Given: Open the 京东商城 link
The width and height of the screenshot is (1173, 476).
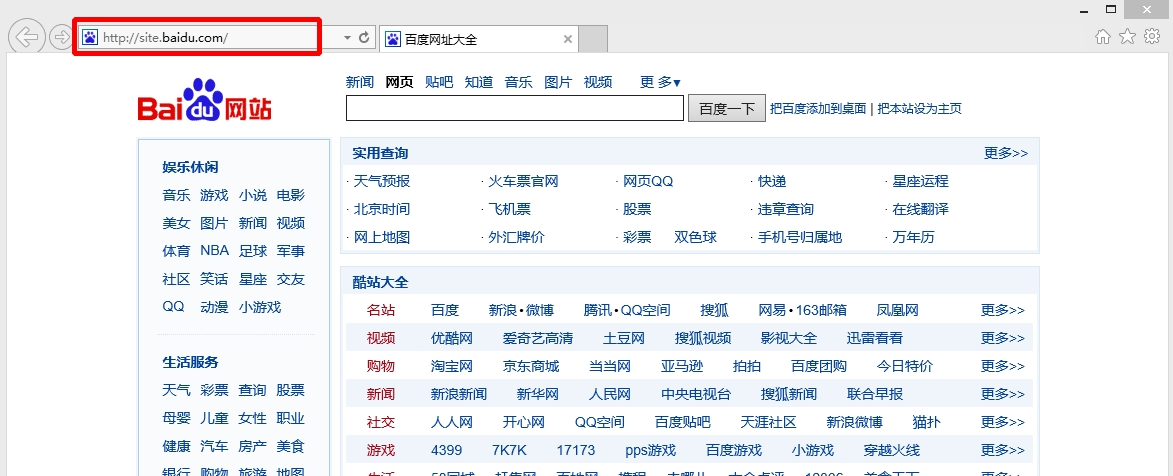Looking at the screenshot, I should [531, 366].
